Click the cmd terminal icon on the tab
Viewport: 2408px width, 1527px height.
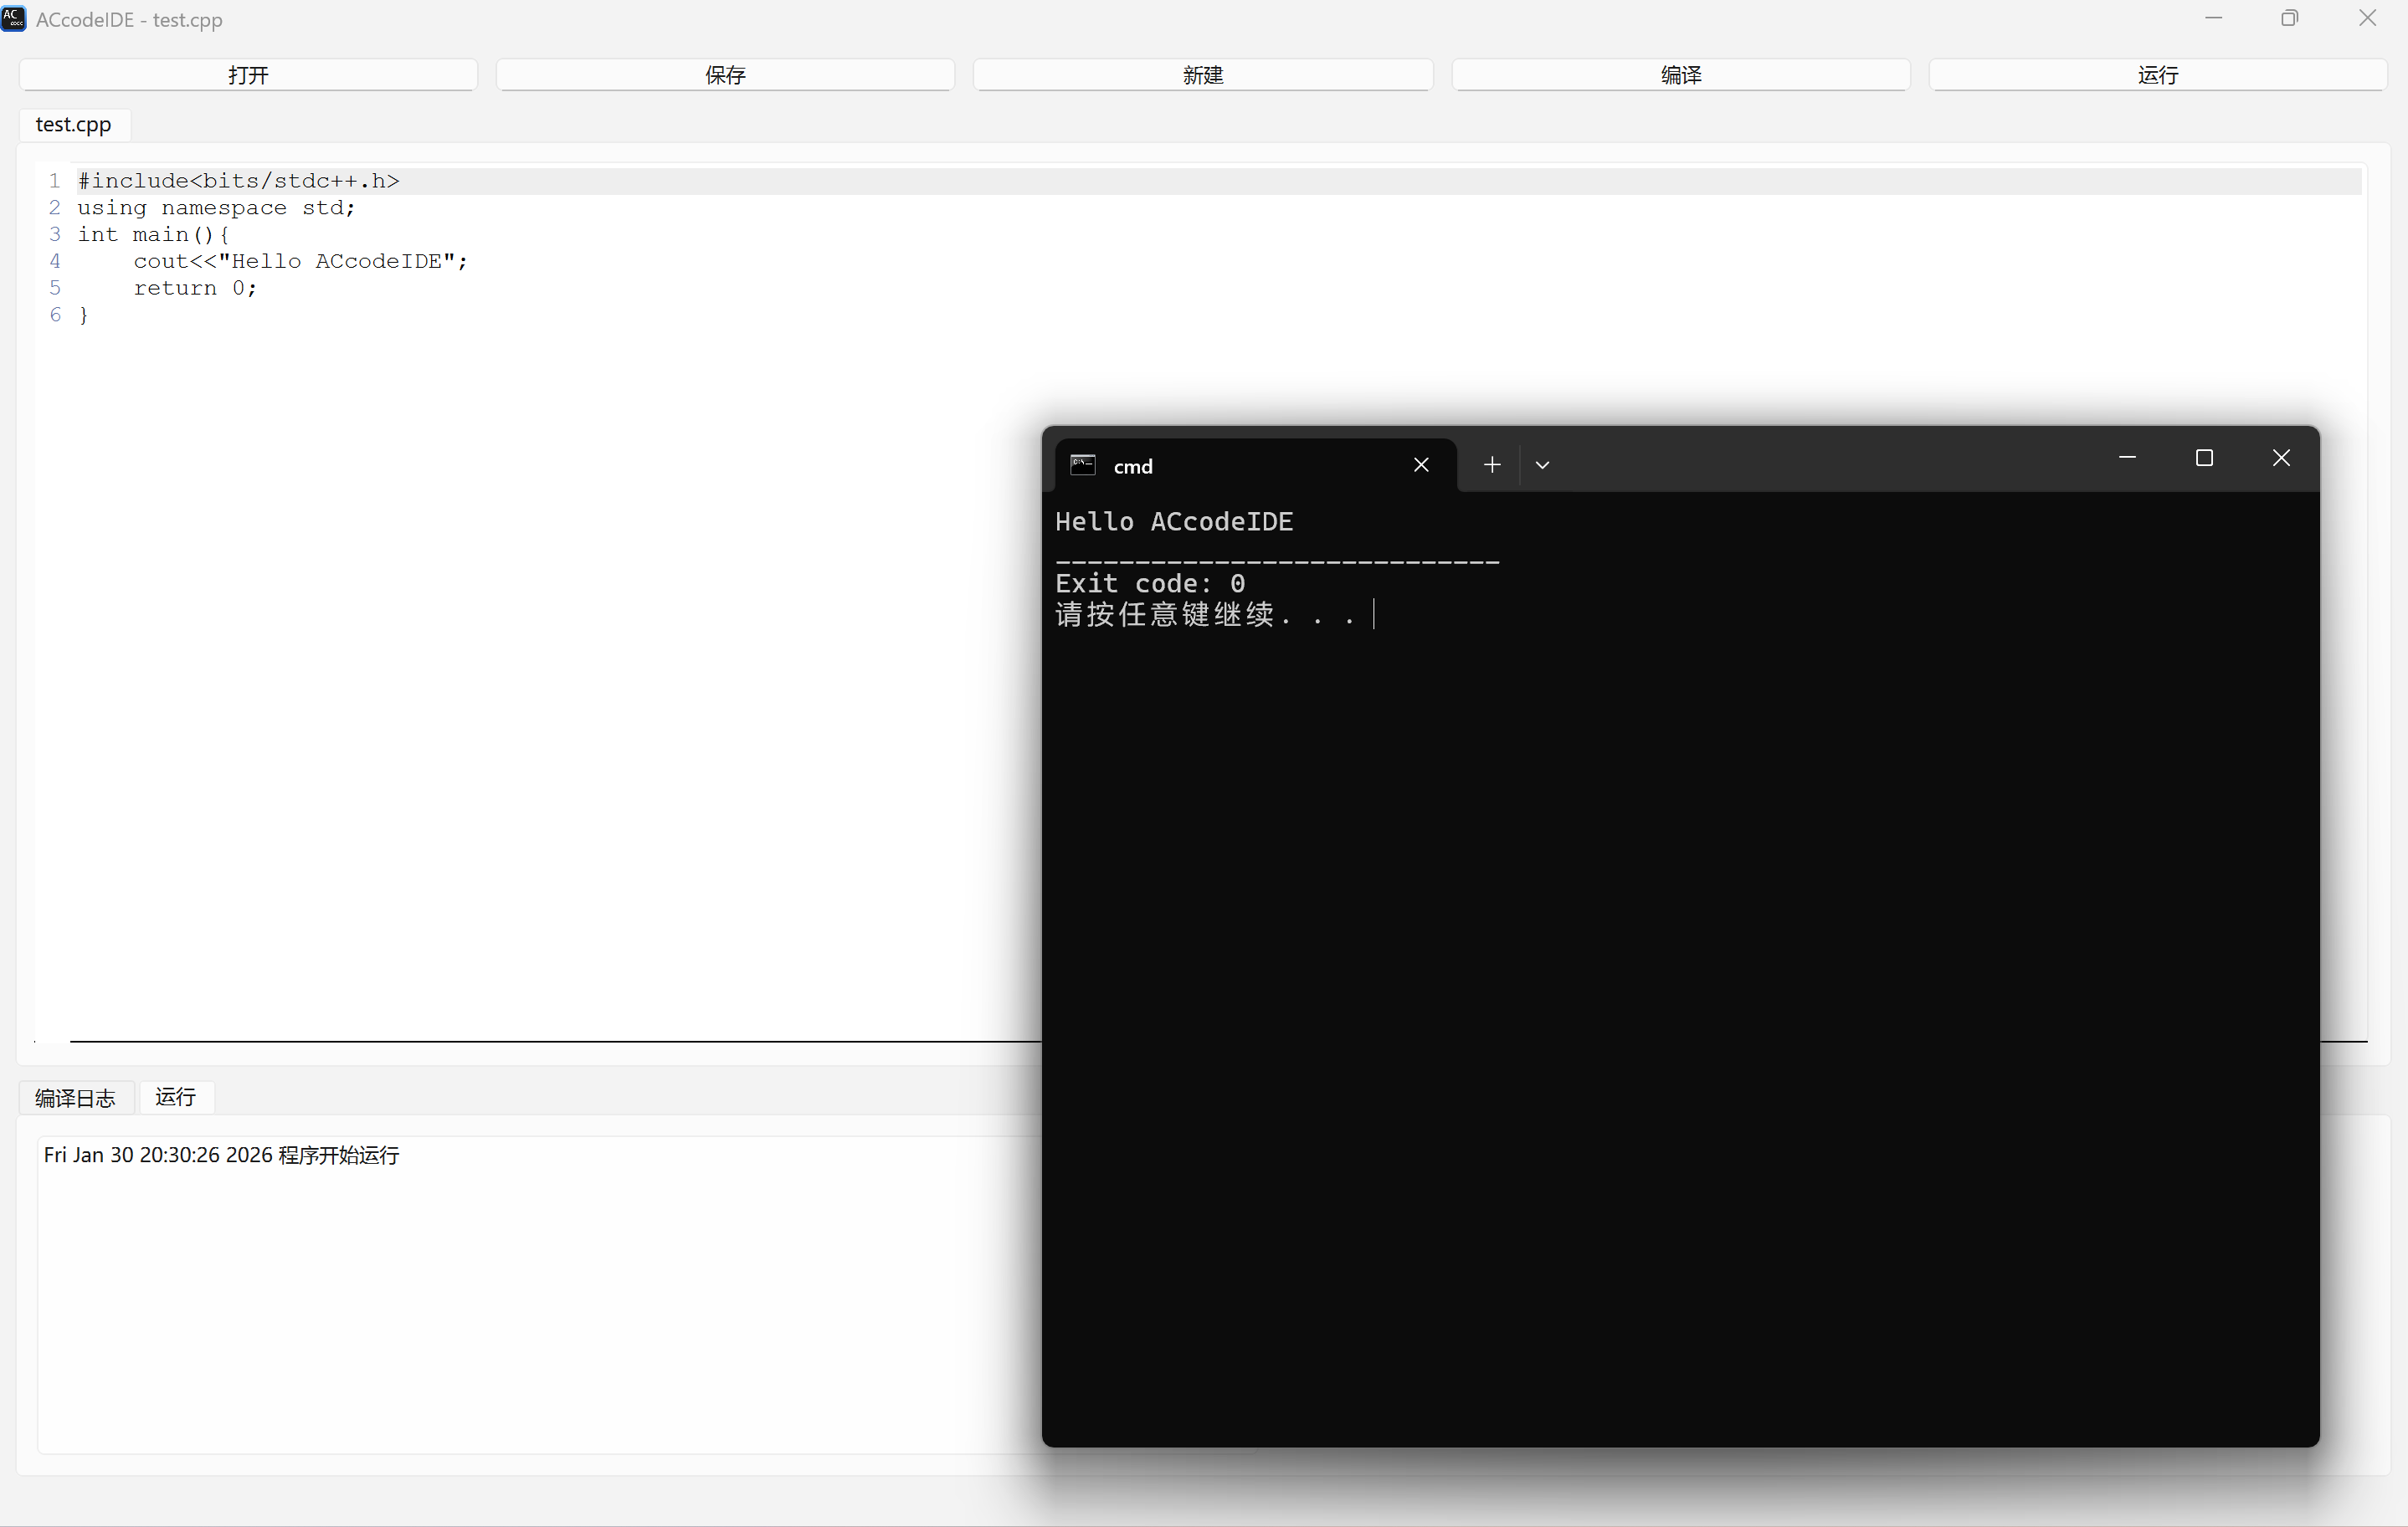click(1083, 465)
